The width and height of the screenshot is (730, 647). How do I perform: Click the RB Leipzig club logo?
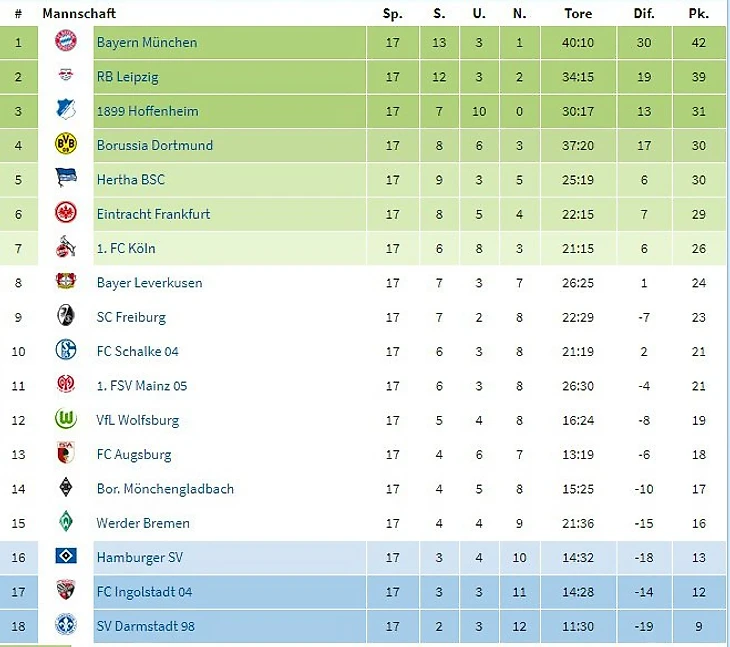pyautogui.click(x=66, y=77)
